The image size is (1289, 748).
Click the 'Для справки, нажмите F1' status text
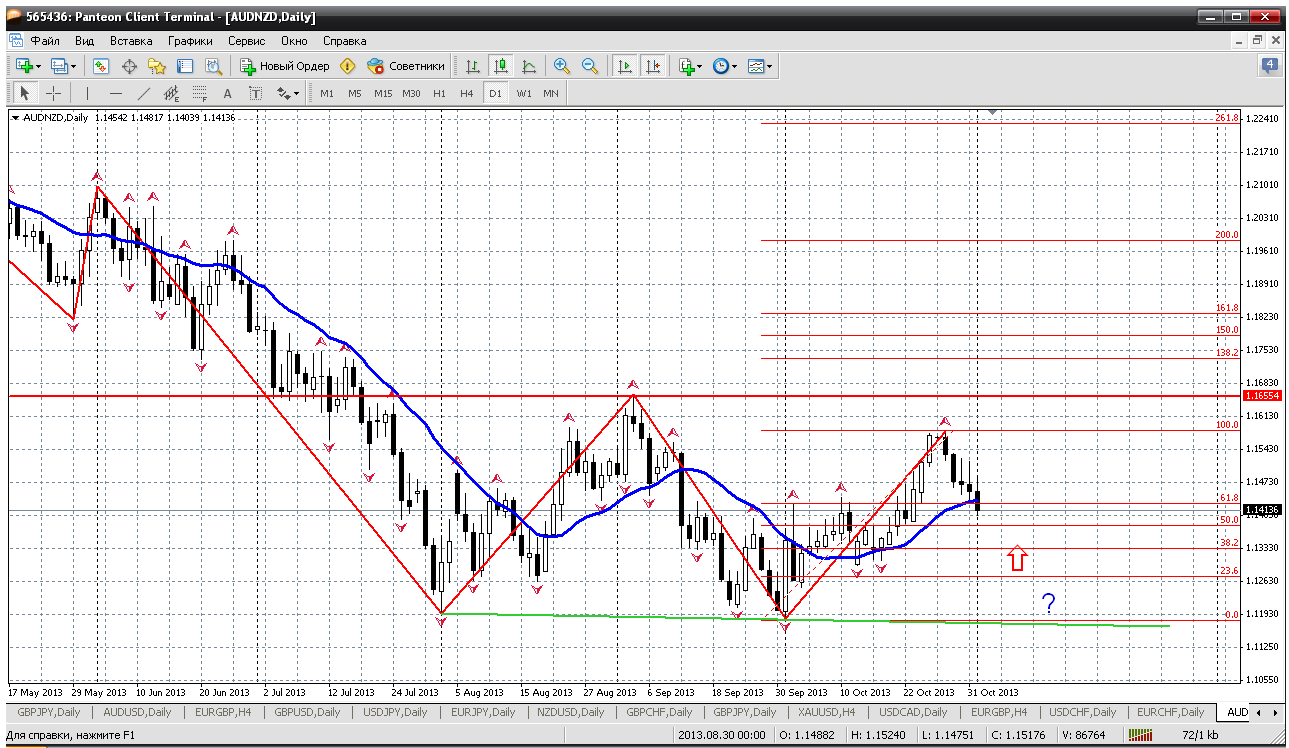click(x=69, y=735)
